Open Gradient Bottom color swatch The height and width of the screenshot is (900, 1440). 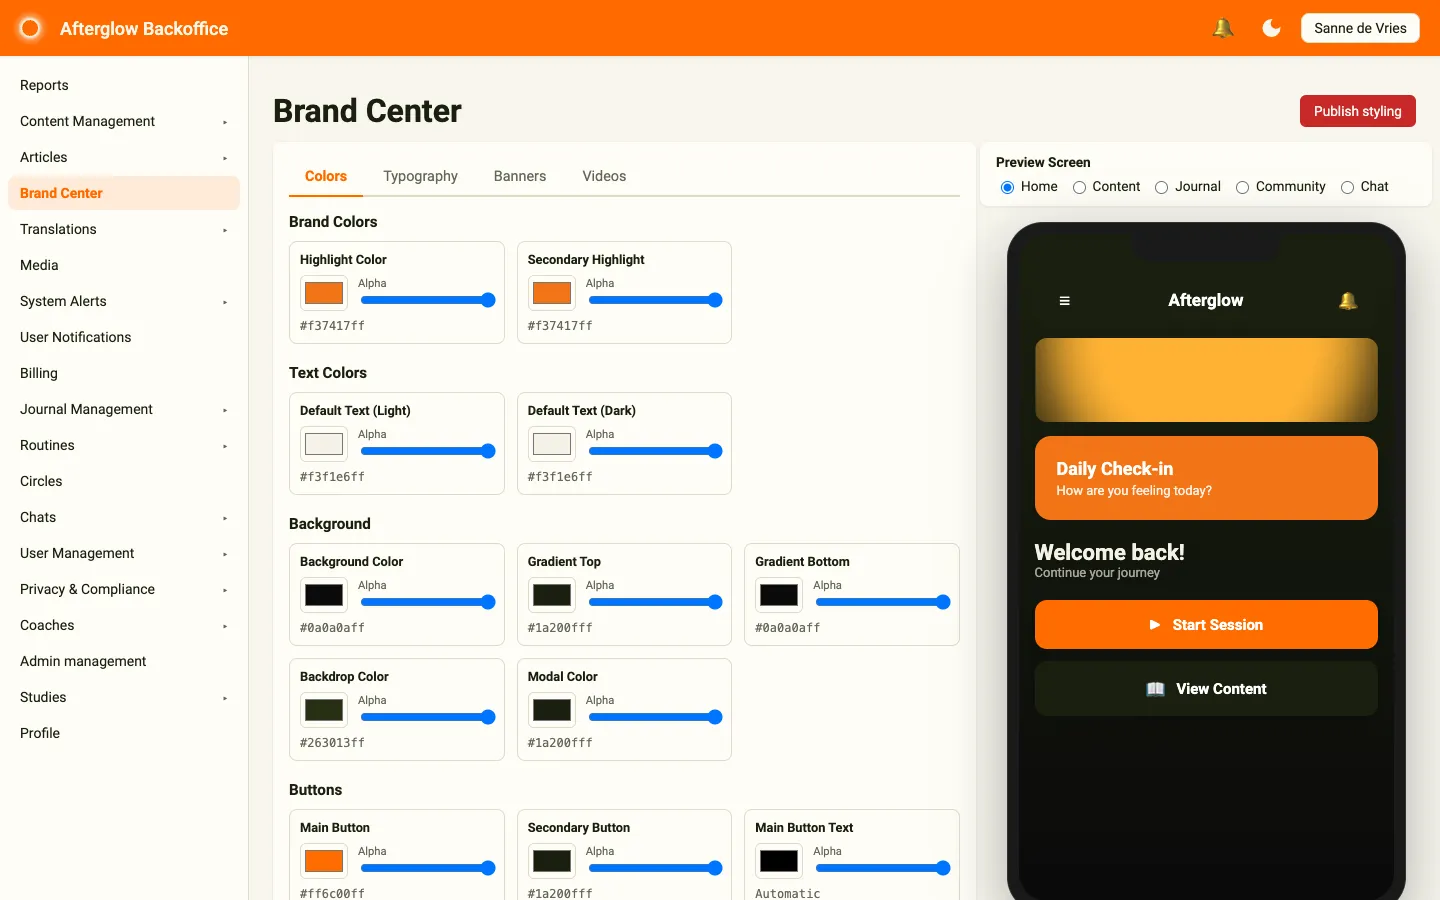click(x=779, y=595)
